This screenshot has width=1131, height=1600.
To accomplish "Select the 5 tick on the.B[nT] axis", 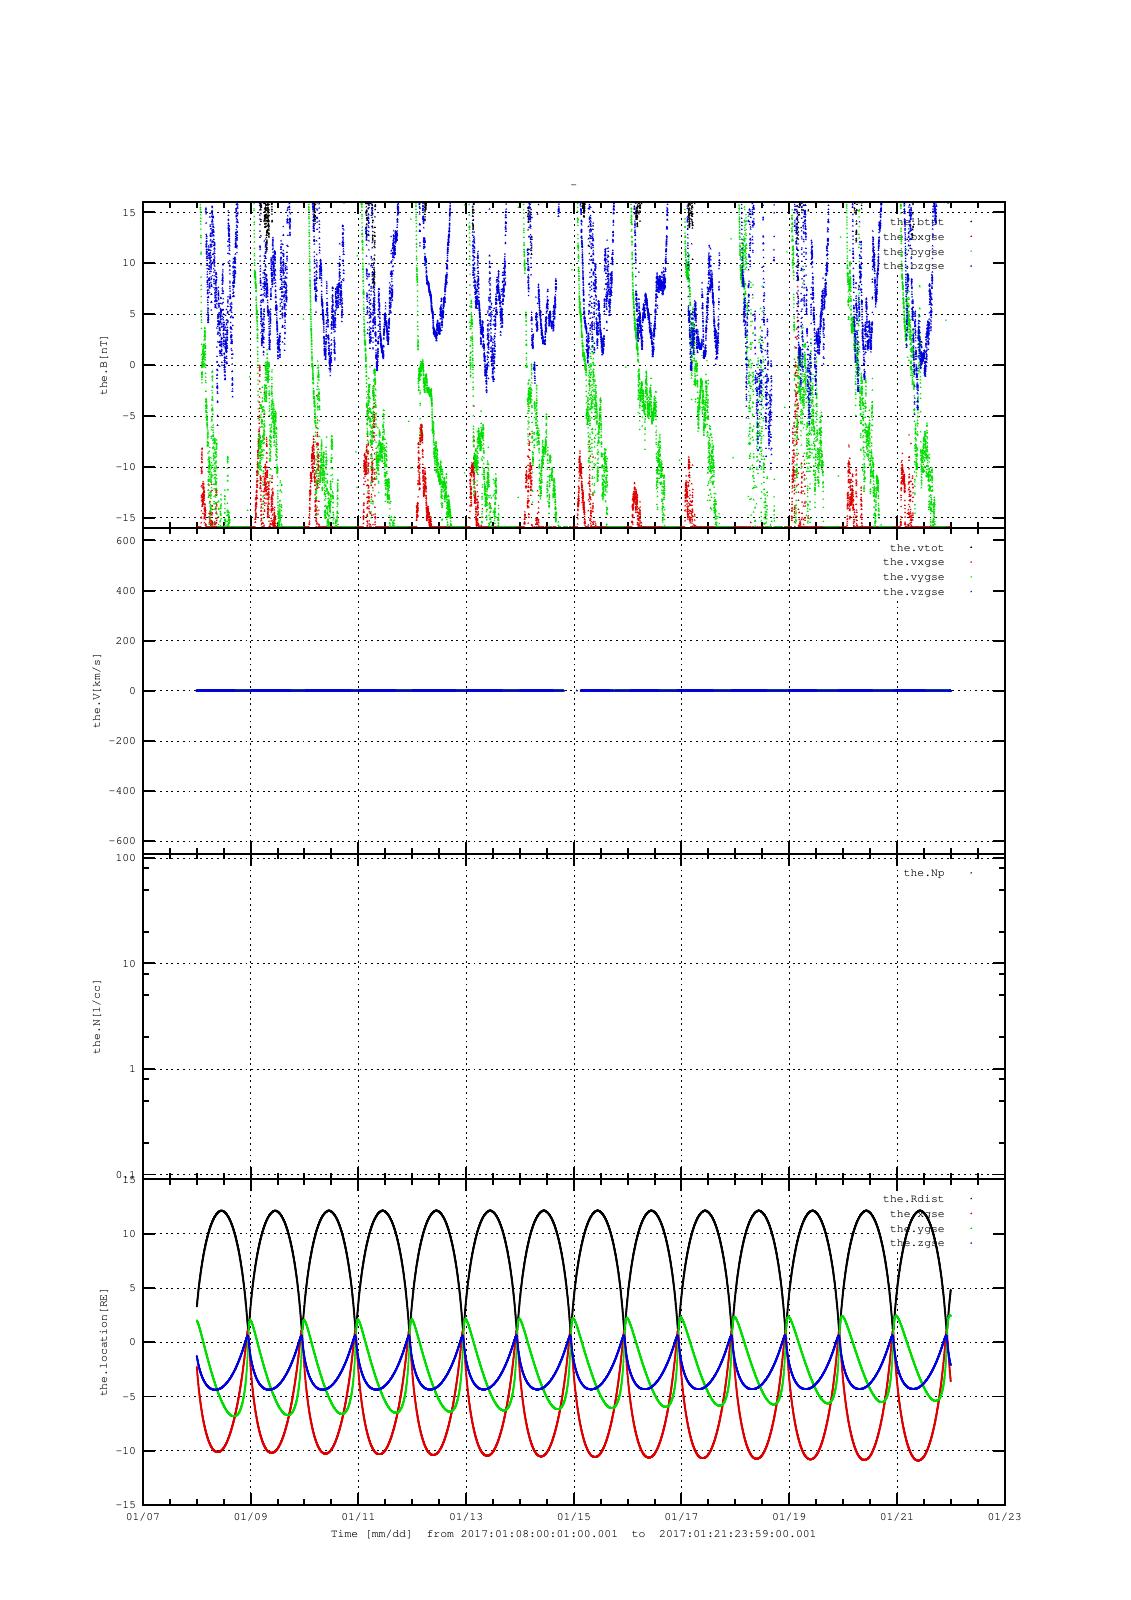I will [x=132, y=314].
